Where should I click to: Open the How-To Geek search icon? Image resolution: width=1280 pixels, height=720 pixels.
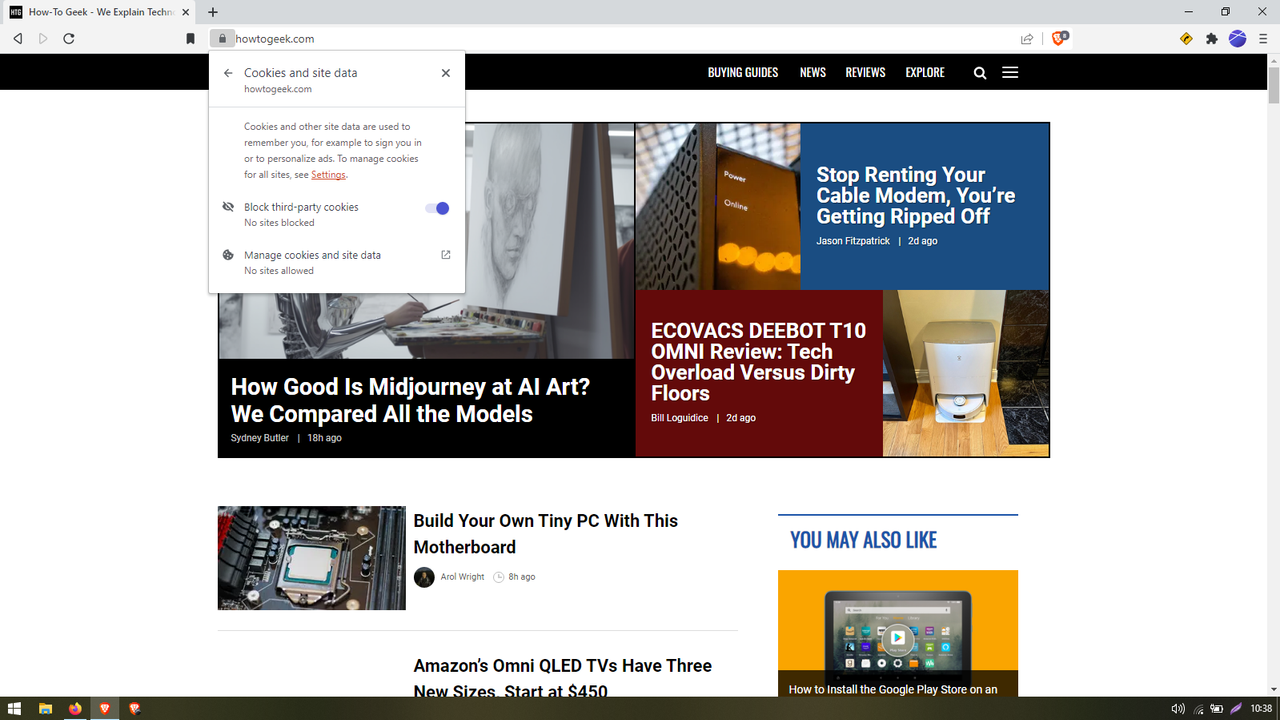(x=979, y=72)
